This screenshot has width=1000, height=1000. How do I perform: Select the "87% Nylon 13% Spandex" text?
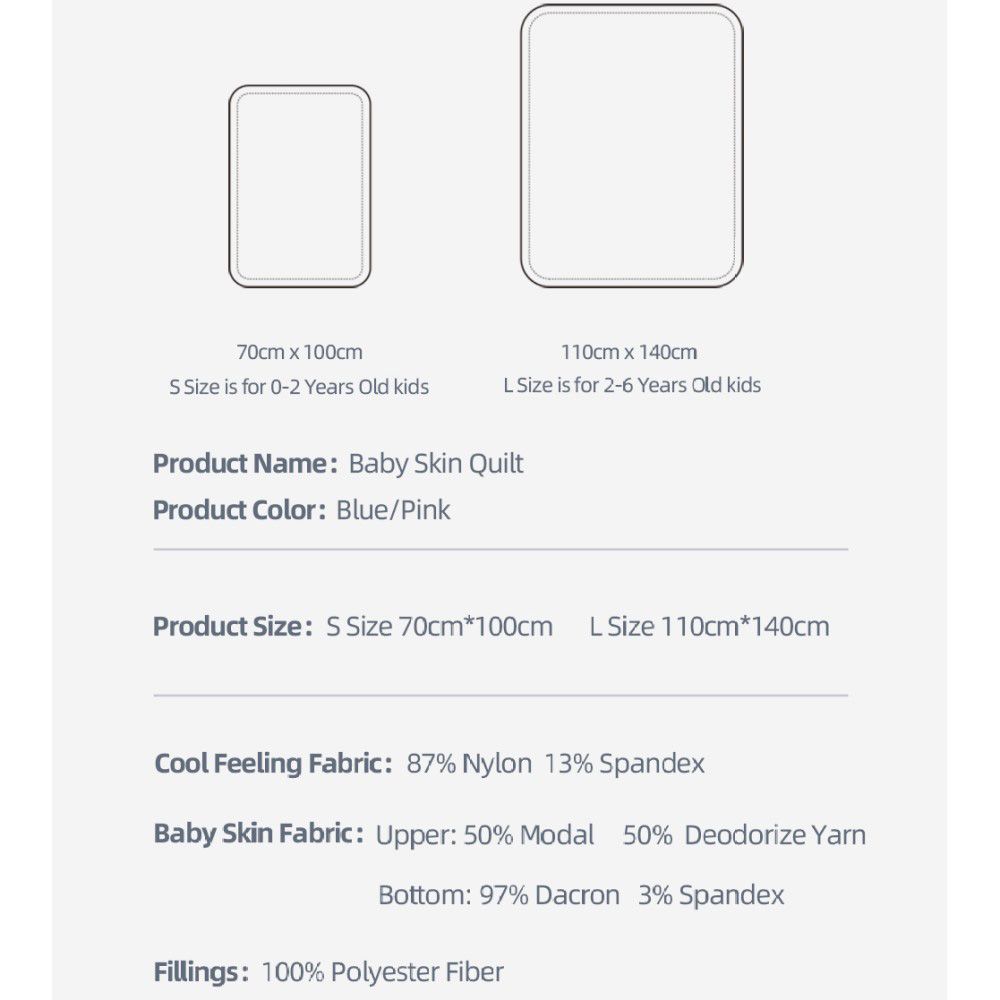555,764
